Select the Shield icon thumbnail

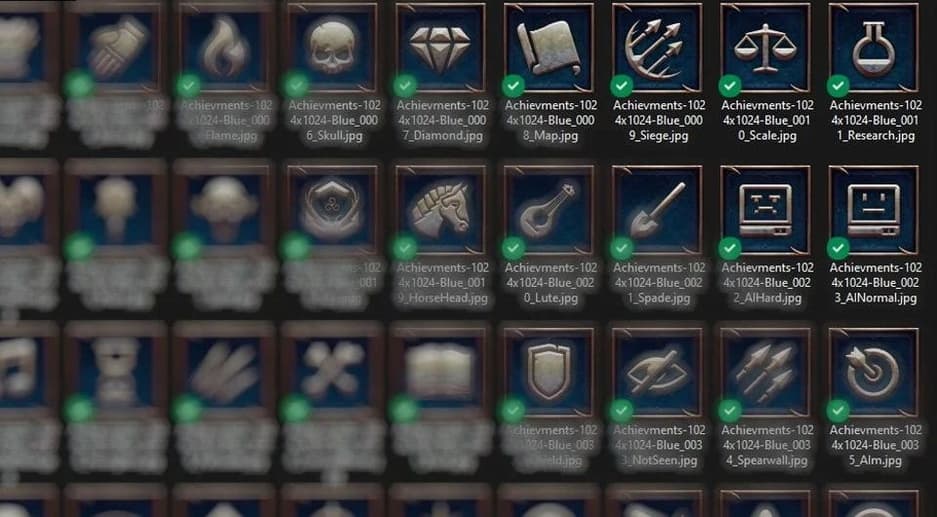click(x=549, y=373)
